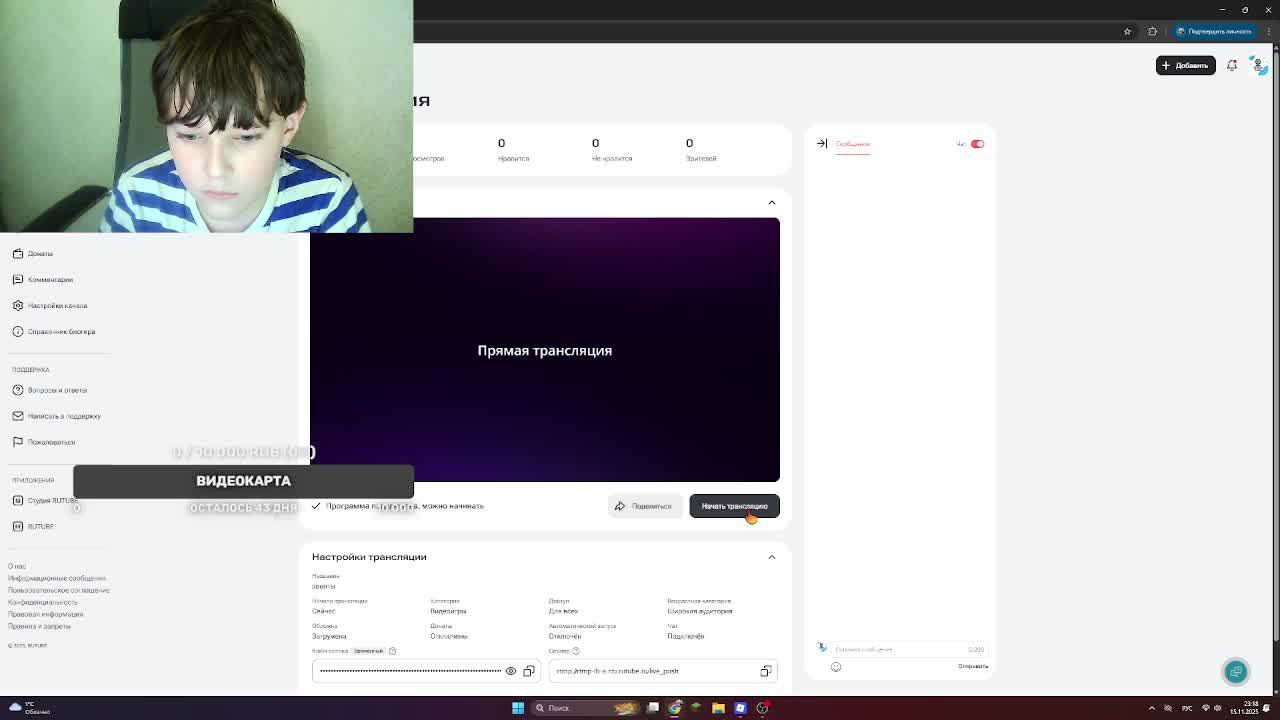Click the О нас footer link
The height and width of the screenshot is (720, 1280).
click(x=17, y=566)
